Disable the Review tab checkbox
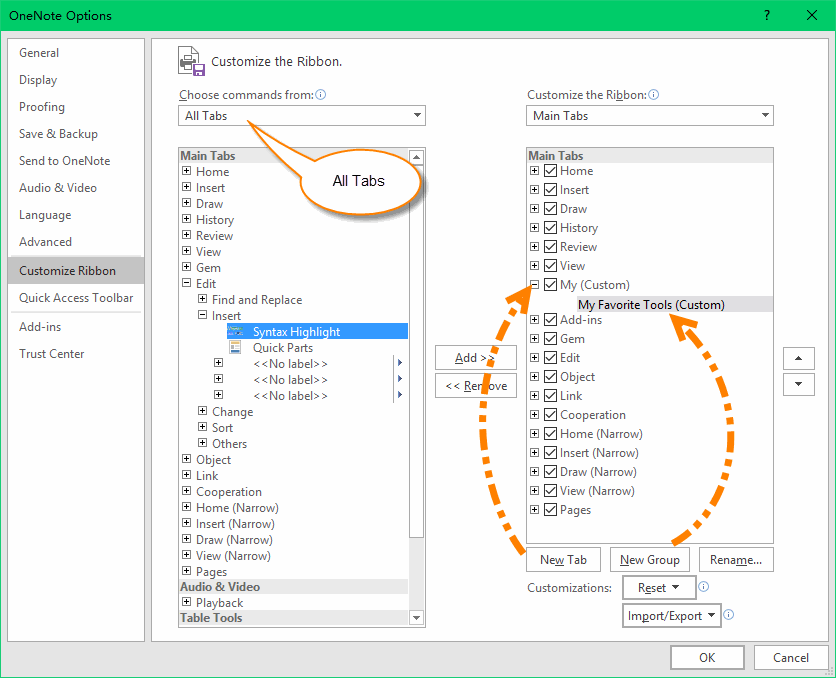 [551, 247]
